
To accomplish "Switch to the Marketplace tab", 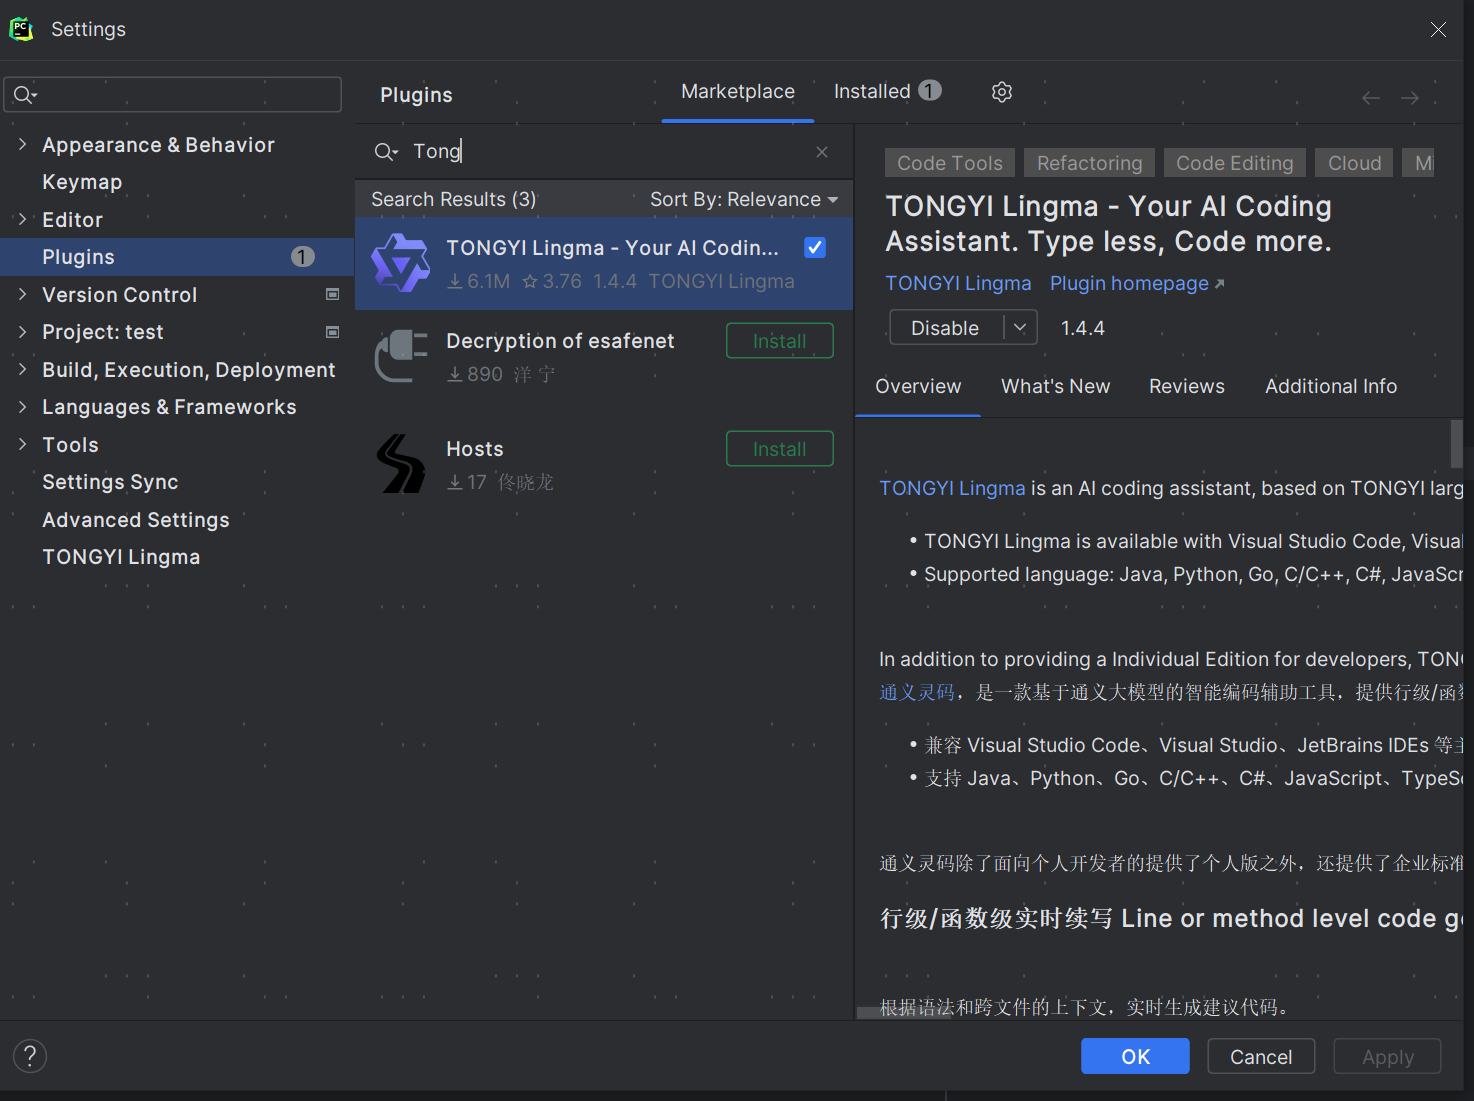I will pos(738,92).
